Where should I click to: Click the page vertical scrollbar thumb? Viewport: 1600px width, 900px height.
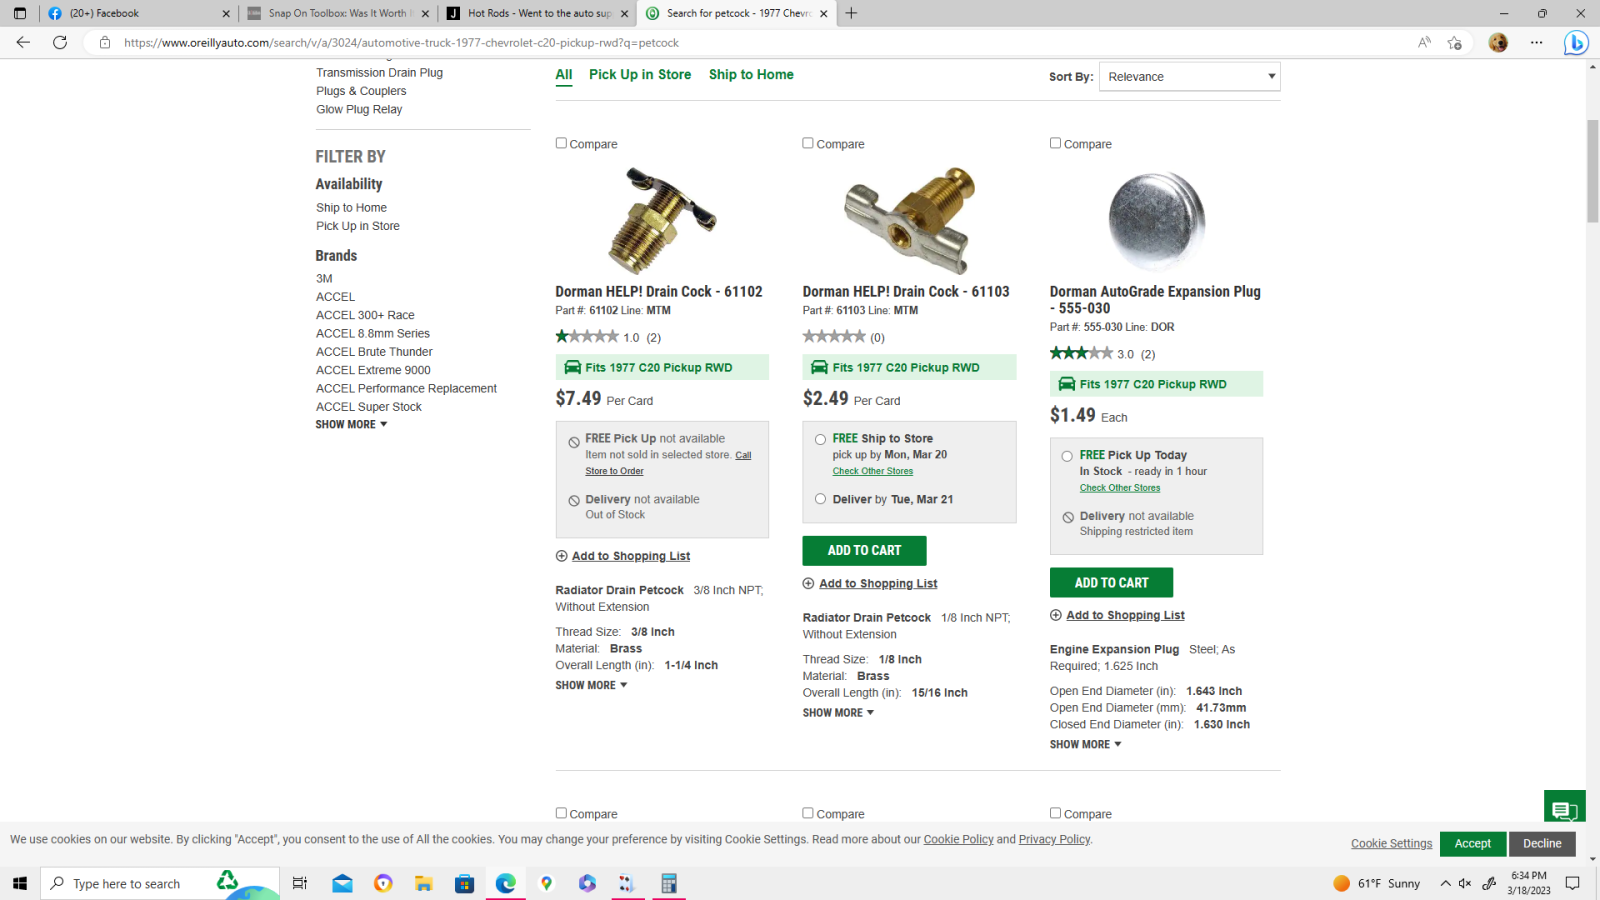1592,170
